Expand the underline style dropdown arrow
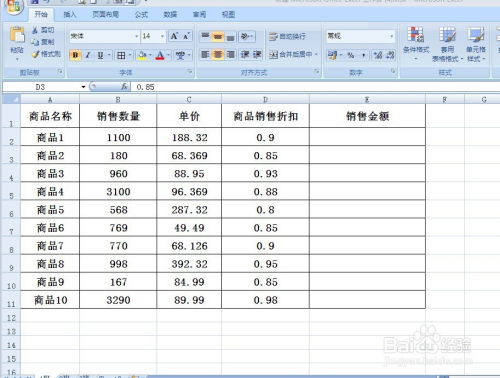 coord(109,55)
